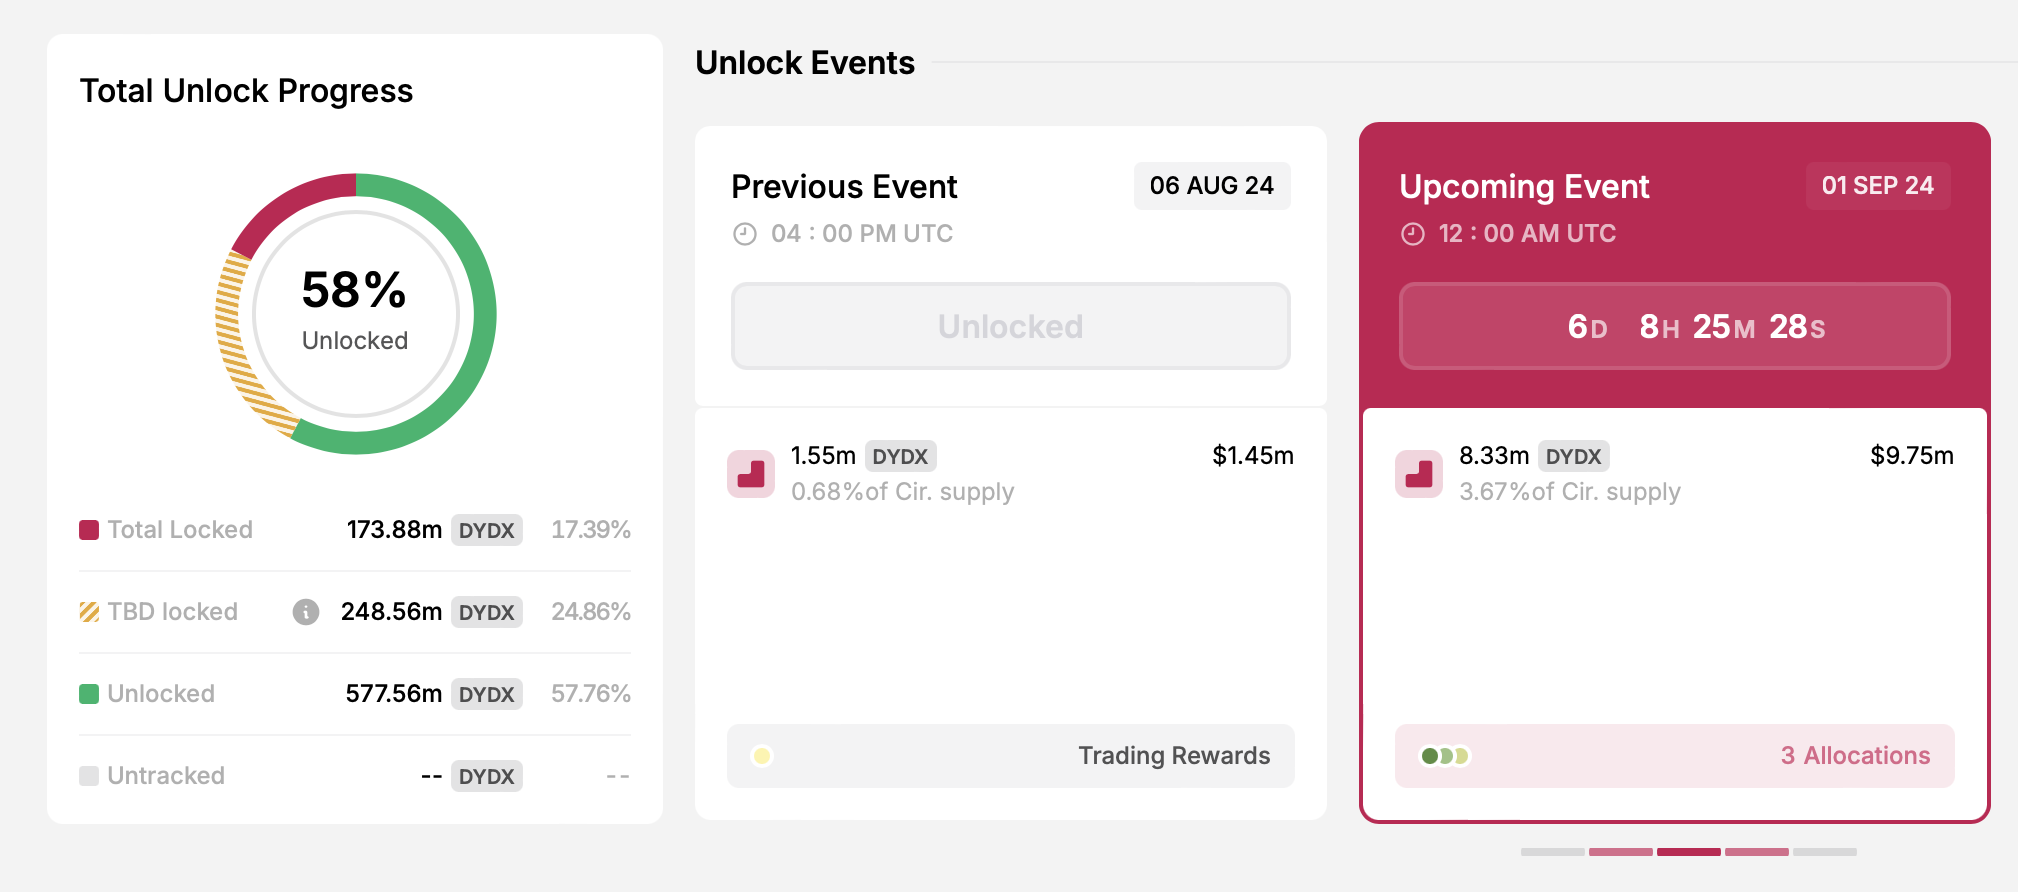Click the DYDX badge beside 8.33m Upcoming Event
Viewport: 2018px width, 892px height.
1575,456
